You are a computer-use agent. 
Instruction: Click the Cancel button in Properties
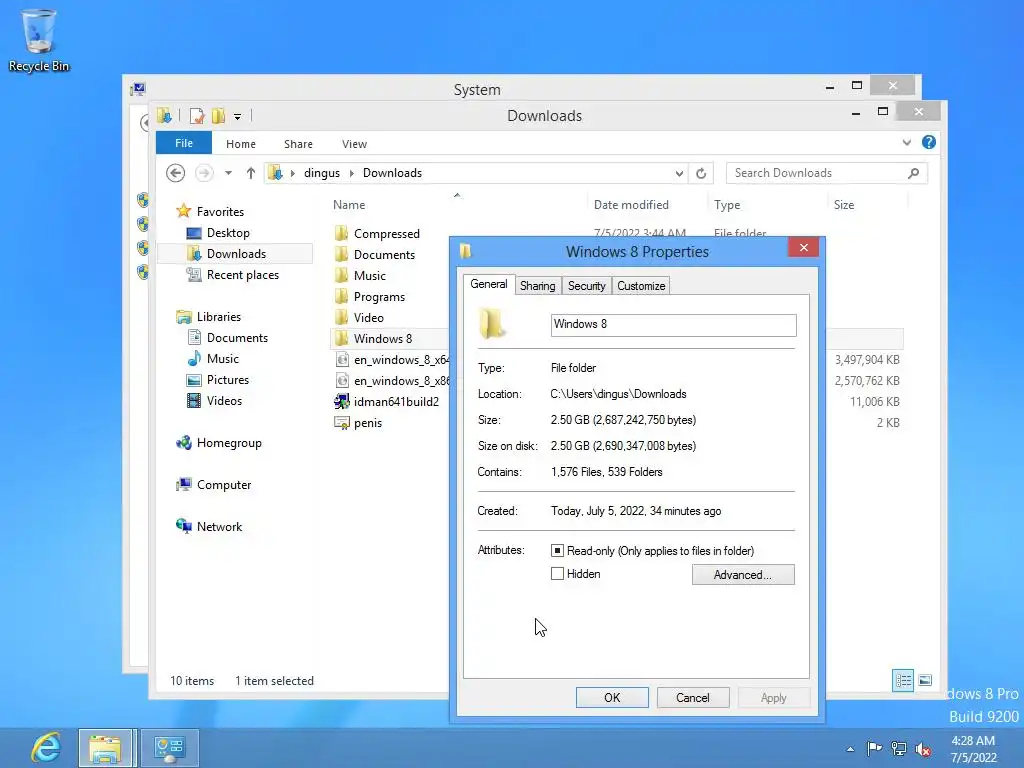coord(693,697)
